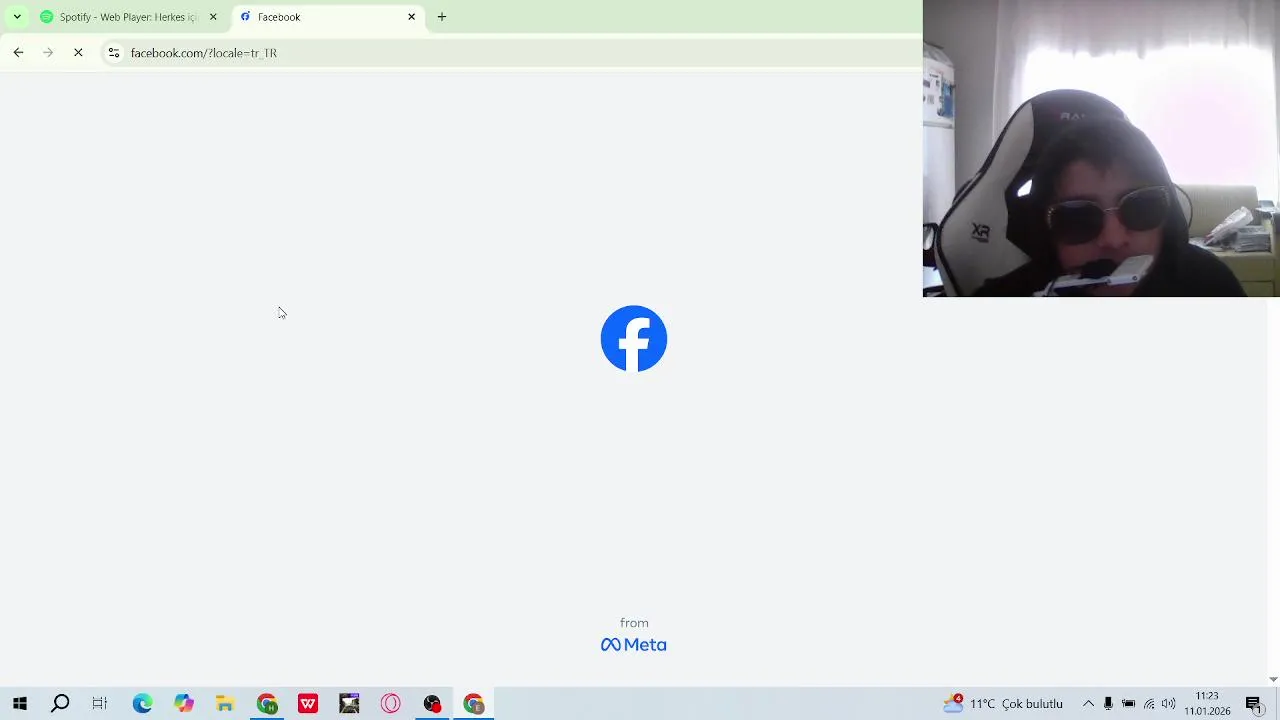1280x720 pixels.
Task: Launch Microsoft Edge from the taskbar
Action: [x=142, y=704]
